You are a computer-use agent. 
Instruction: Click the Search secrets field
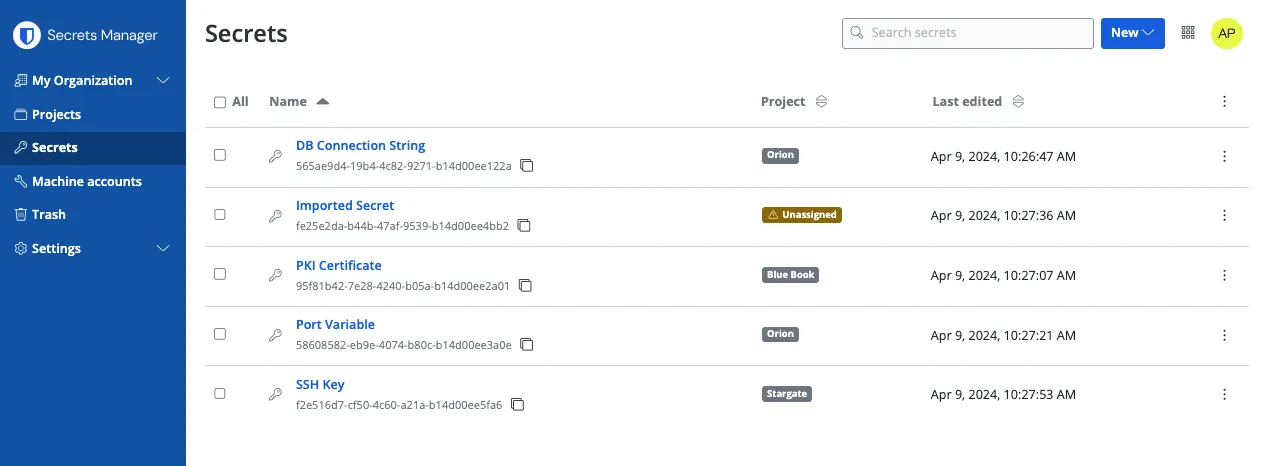click(x=968, y=33)
